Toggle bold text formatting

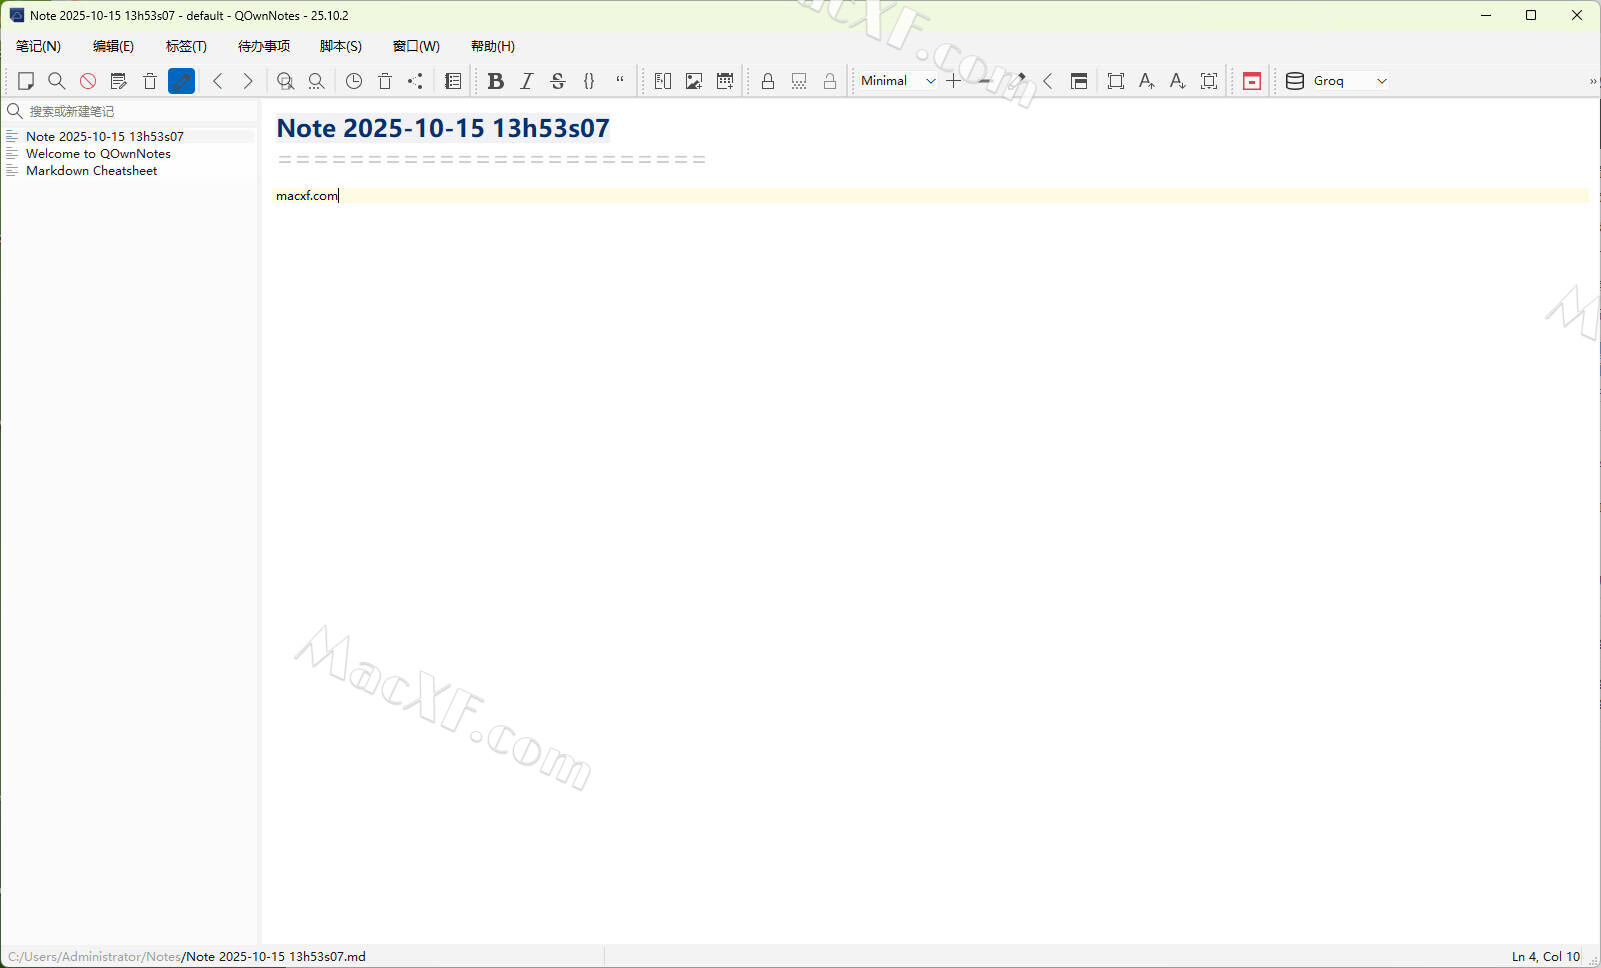point(495,81)
